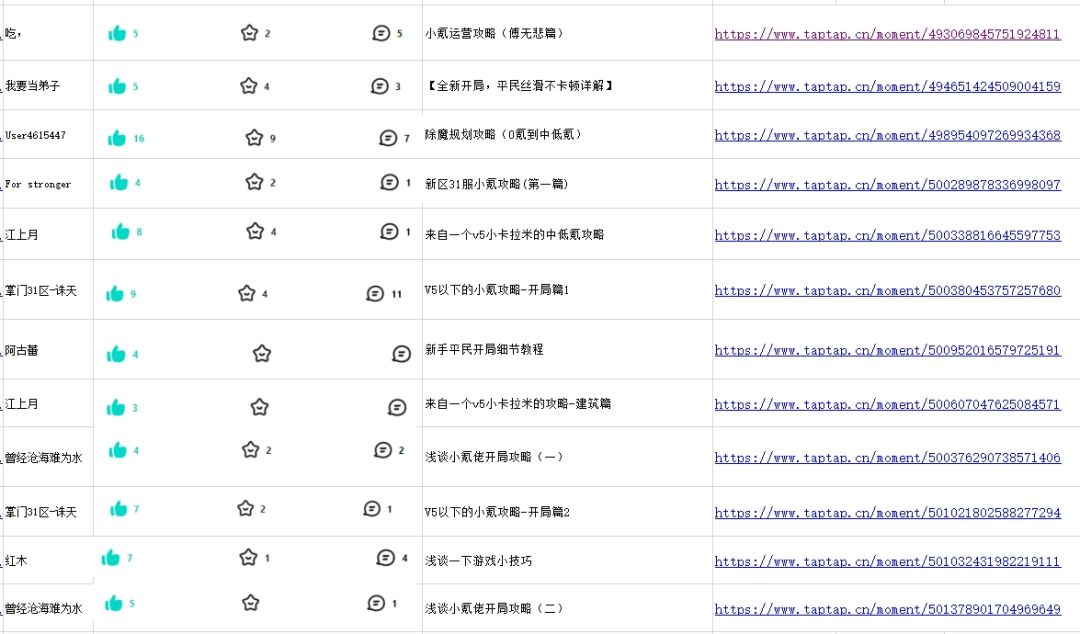
Task: Visit the link ending in 645597753
Action: coord(887,236)
